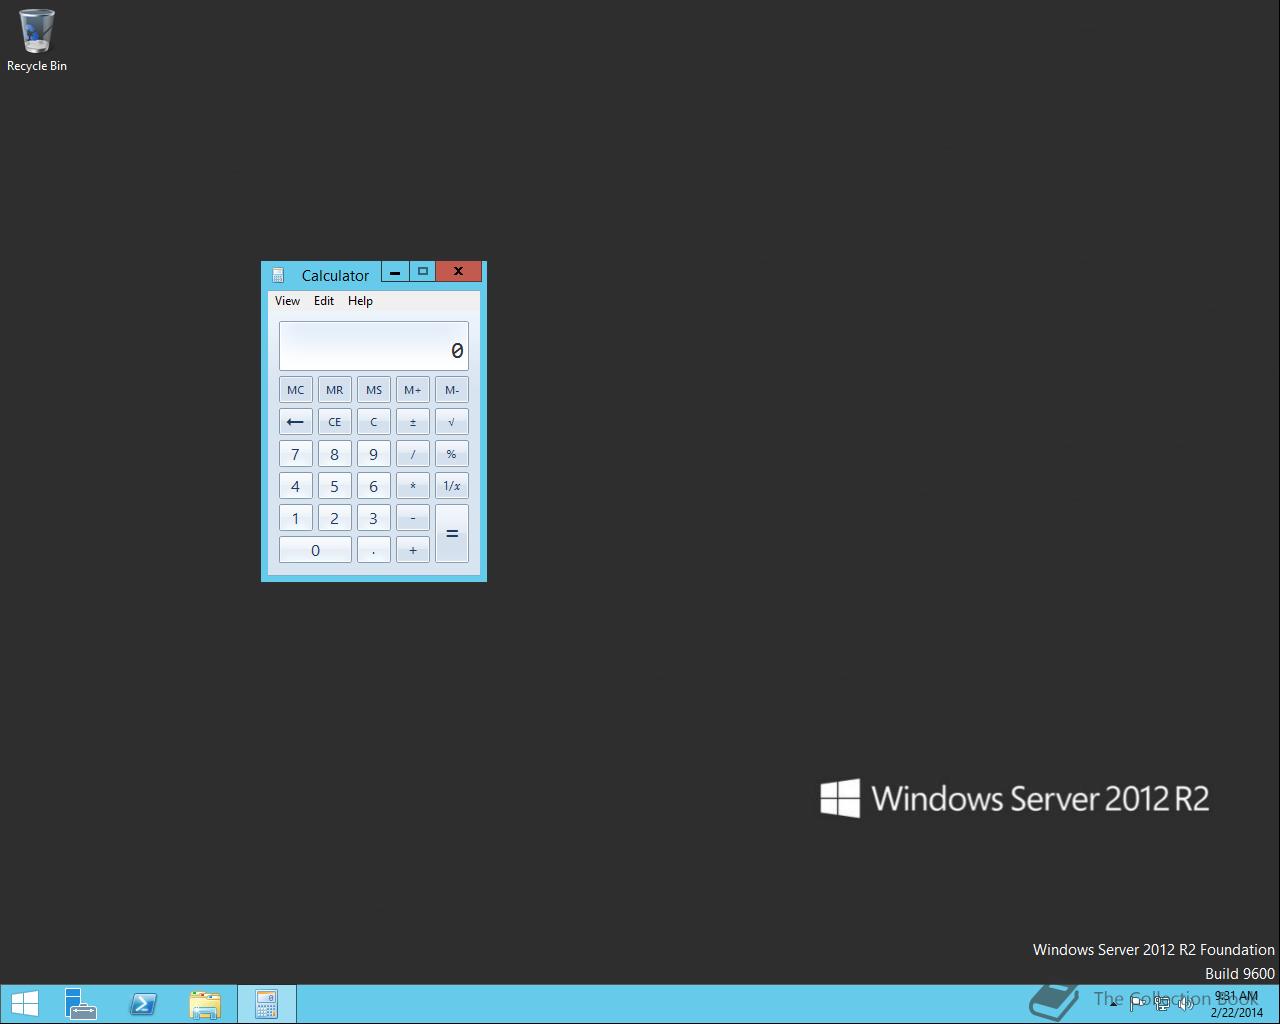Screen dimensions: 1280x1024
Task: Click digit 1 on Calculator
Action: click(295, 518)
